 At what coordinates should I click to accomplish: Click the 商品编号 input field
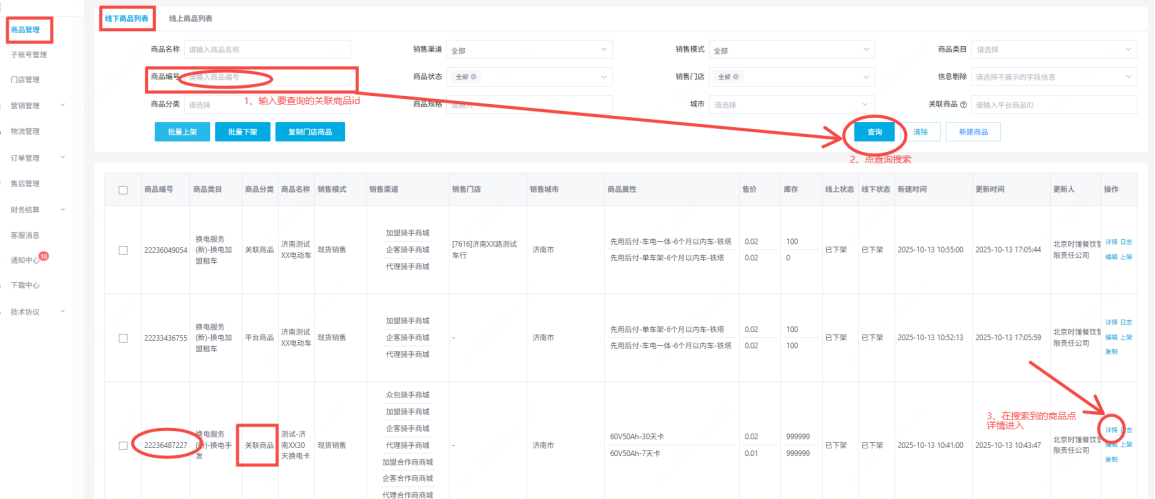point(268,77)
